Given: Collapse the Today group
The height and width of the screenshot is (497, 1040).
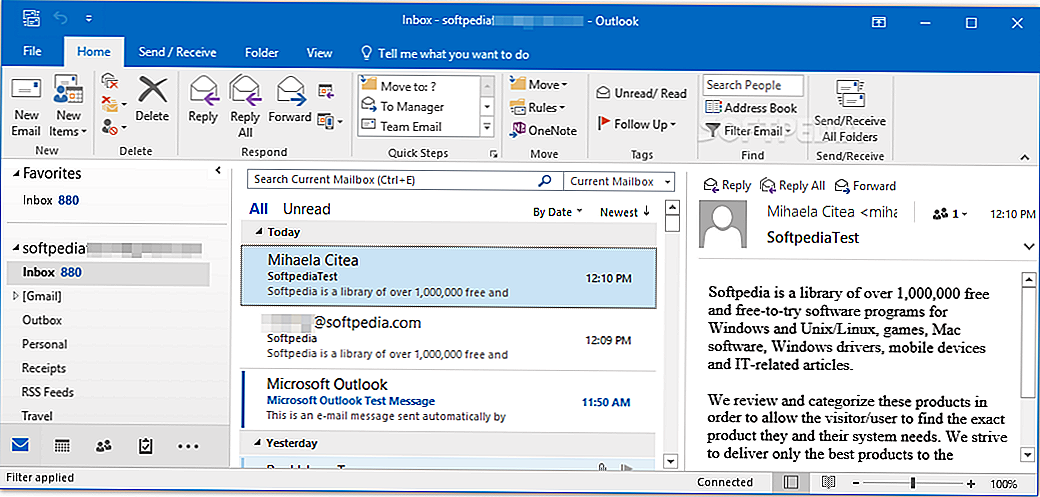Looking at the screenshot, I should pyautogui.click(x=259, y=232).
